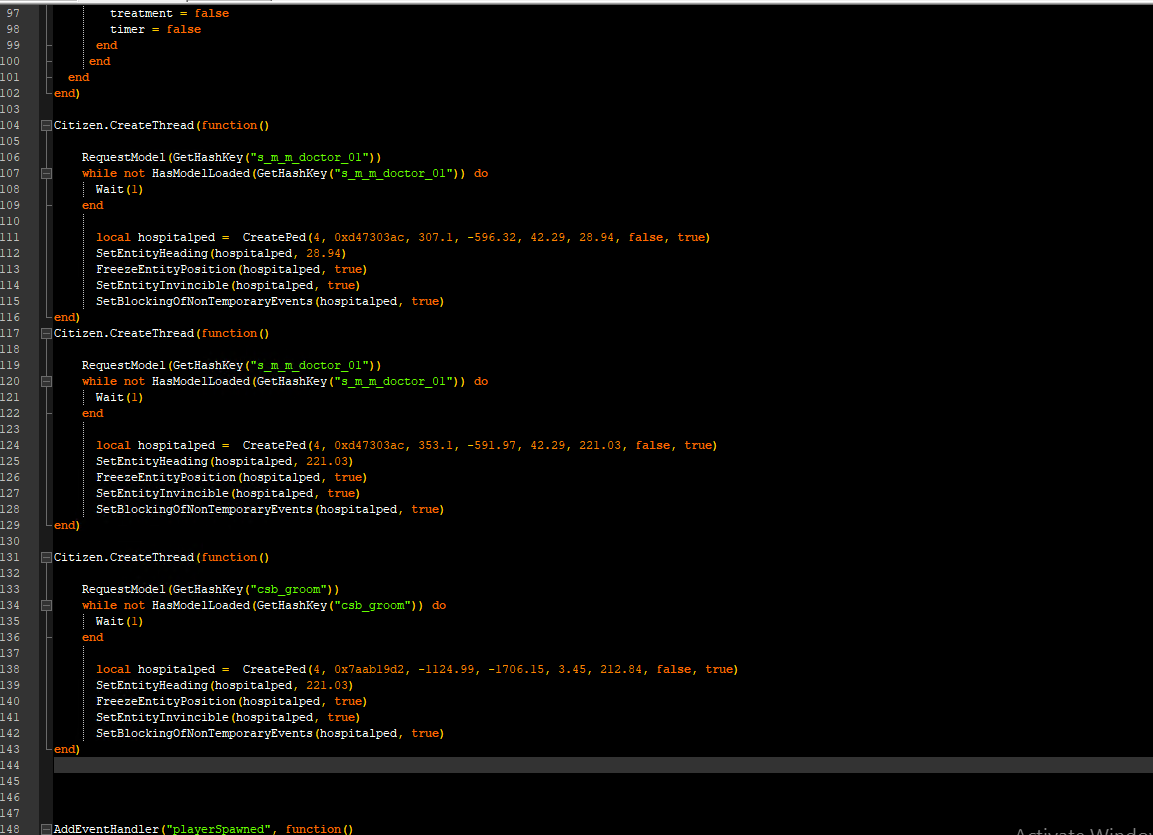Fold the while loop at line 120
Viewport: 1153px width, 835px height.
46,381
